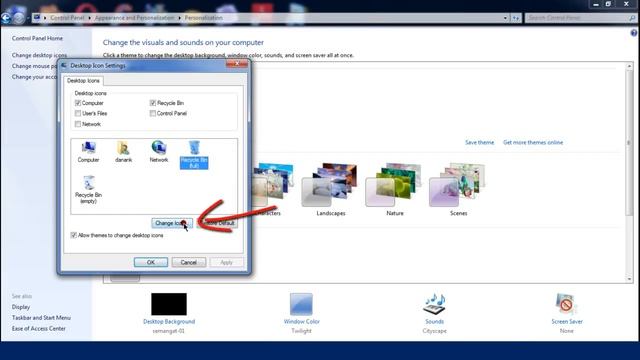Click the Change Icon button
Image resolution: width=640 pixels, height=360 pixels.
pos(172,223)
